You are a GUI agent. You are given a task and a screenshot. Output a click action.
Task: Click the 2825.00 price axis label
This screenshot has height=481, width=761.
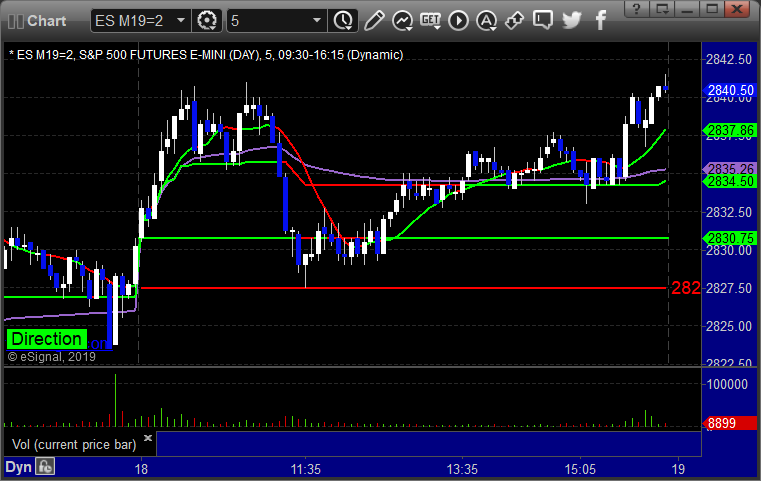click(x=729, y=326)
